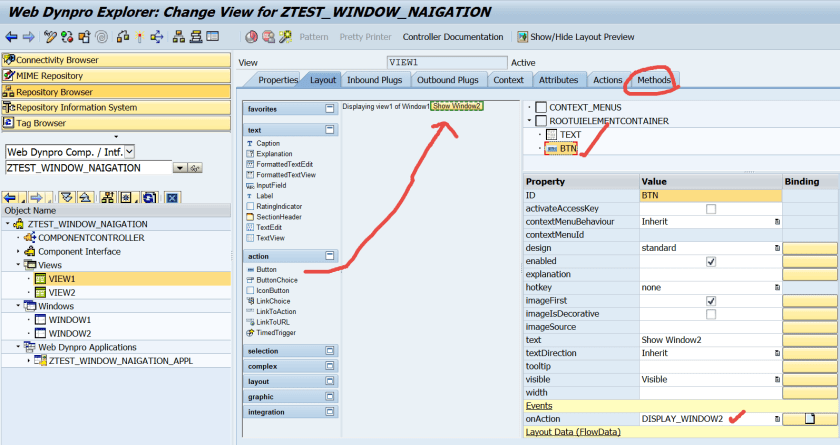Expand the selection palette group
Viewport: 840px width, 445px height.
(329, 351)
